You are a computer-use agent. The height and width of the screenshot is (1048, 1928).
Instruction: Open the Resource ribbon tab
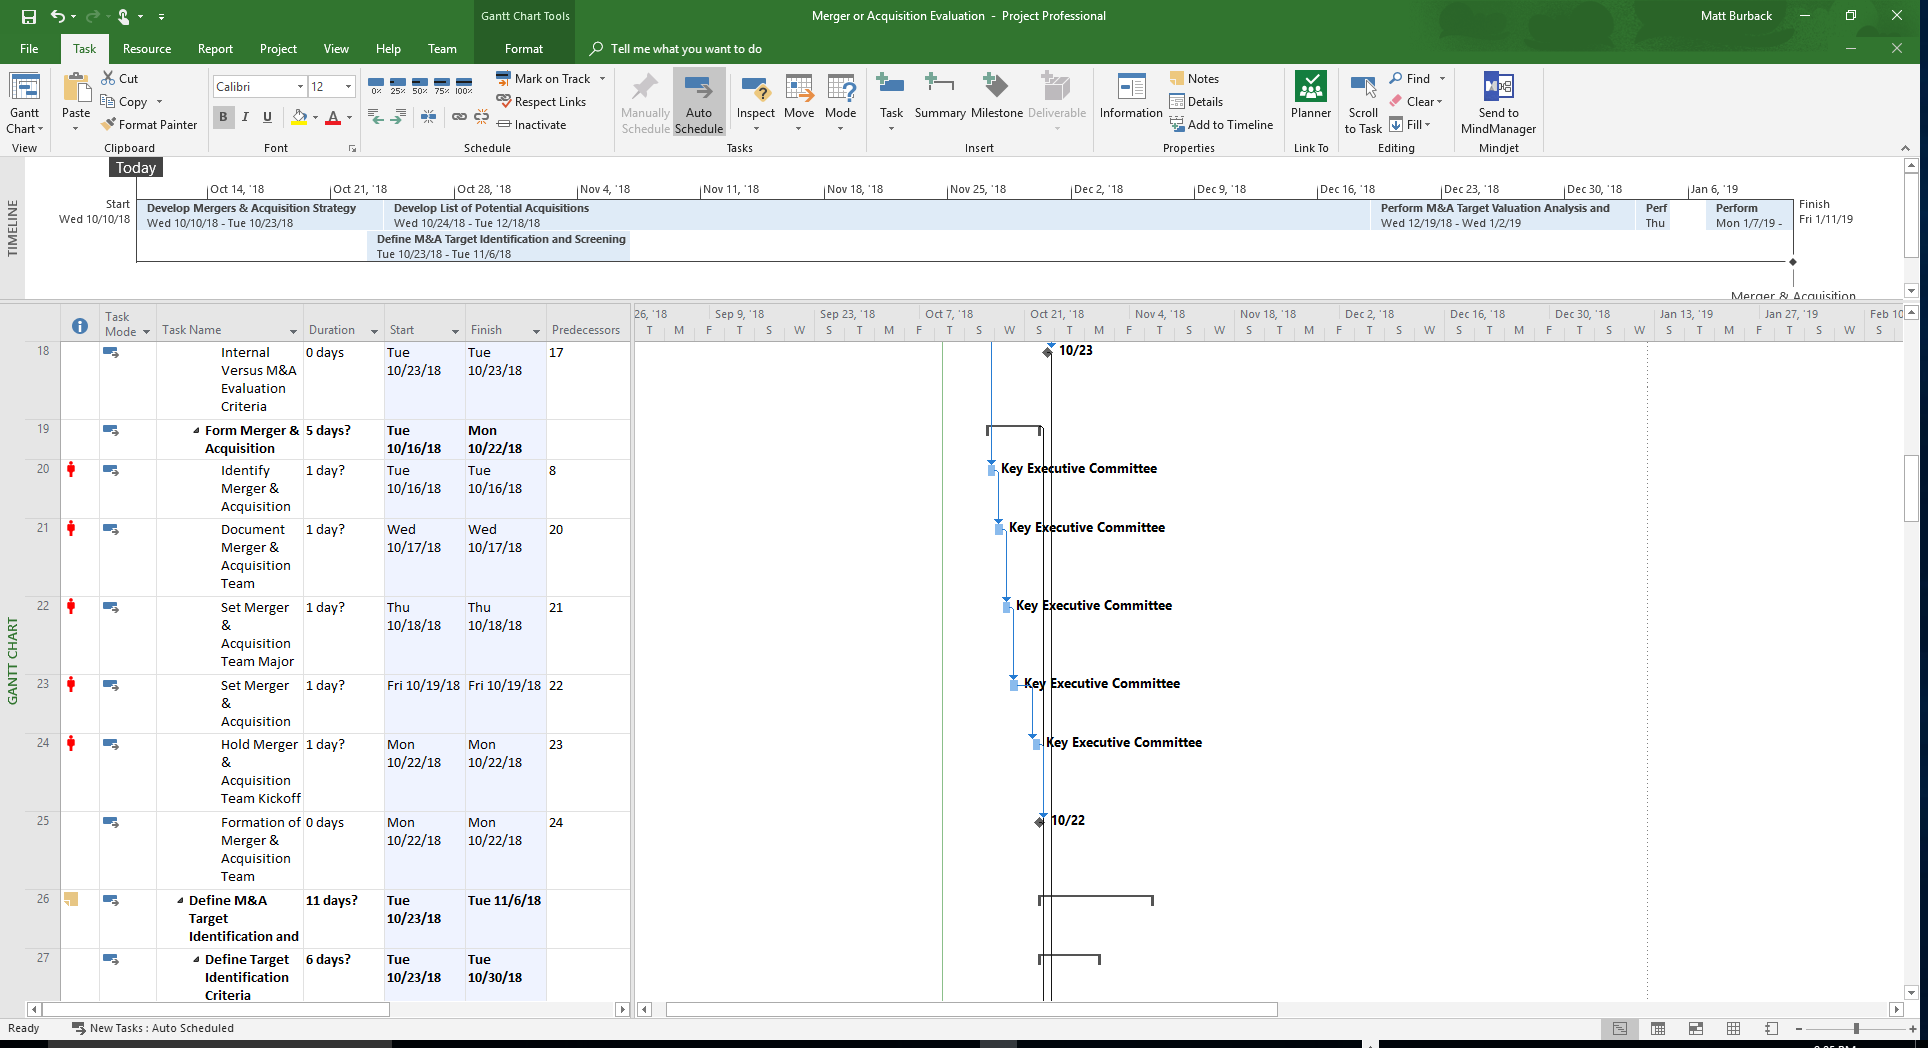pyautogui.click(x=146, y=48)
